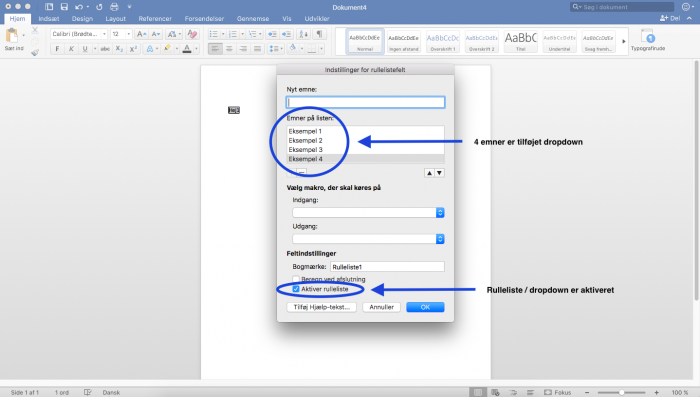Image resolution: width=700 pixels, height=397 pixels.
Task: Apply superscript formatting X²
Action: [x=133, y=49]
